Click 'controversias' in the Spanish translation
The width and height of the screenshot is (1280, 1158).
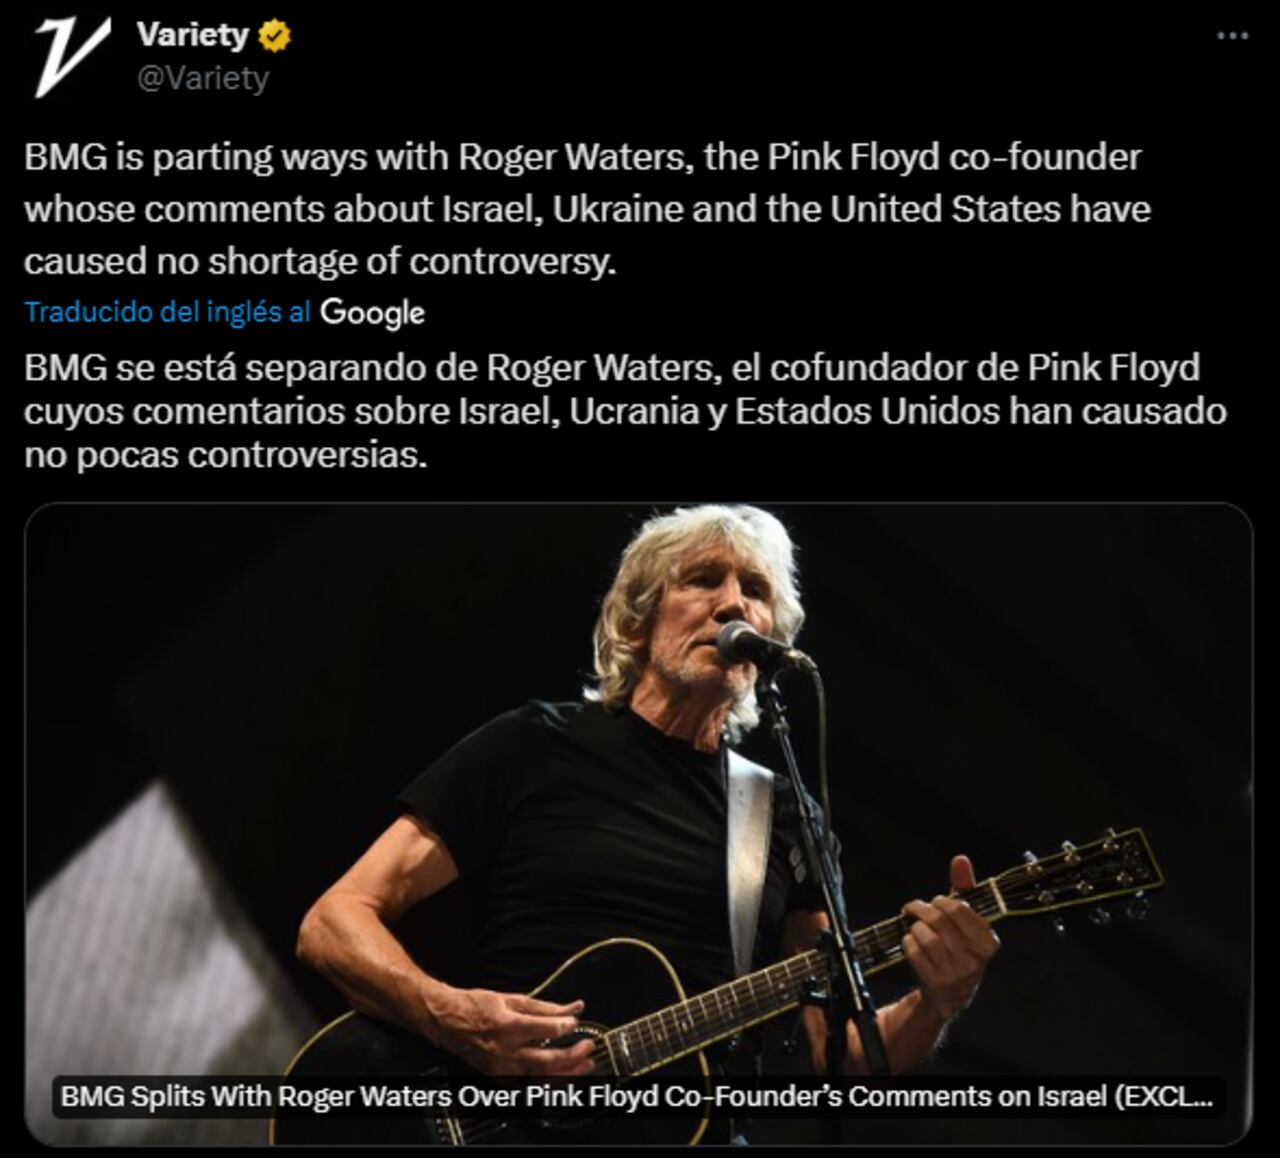[307, 455]
